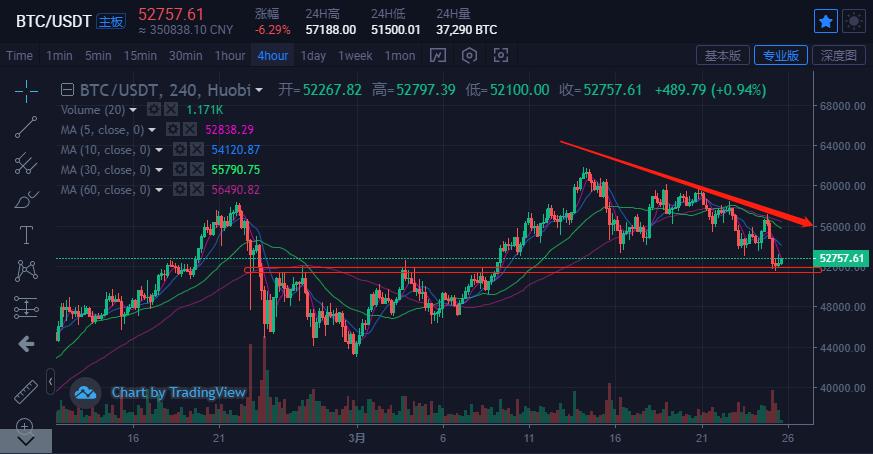Open the ruler measure tool
Screen dimensions: 873x454
[x=26, y=389]
